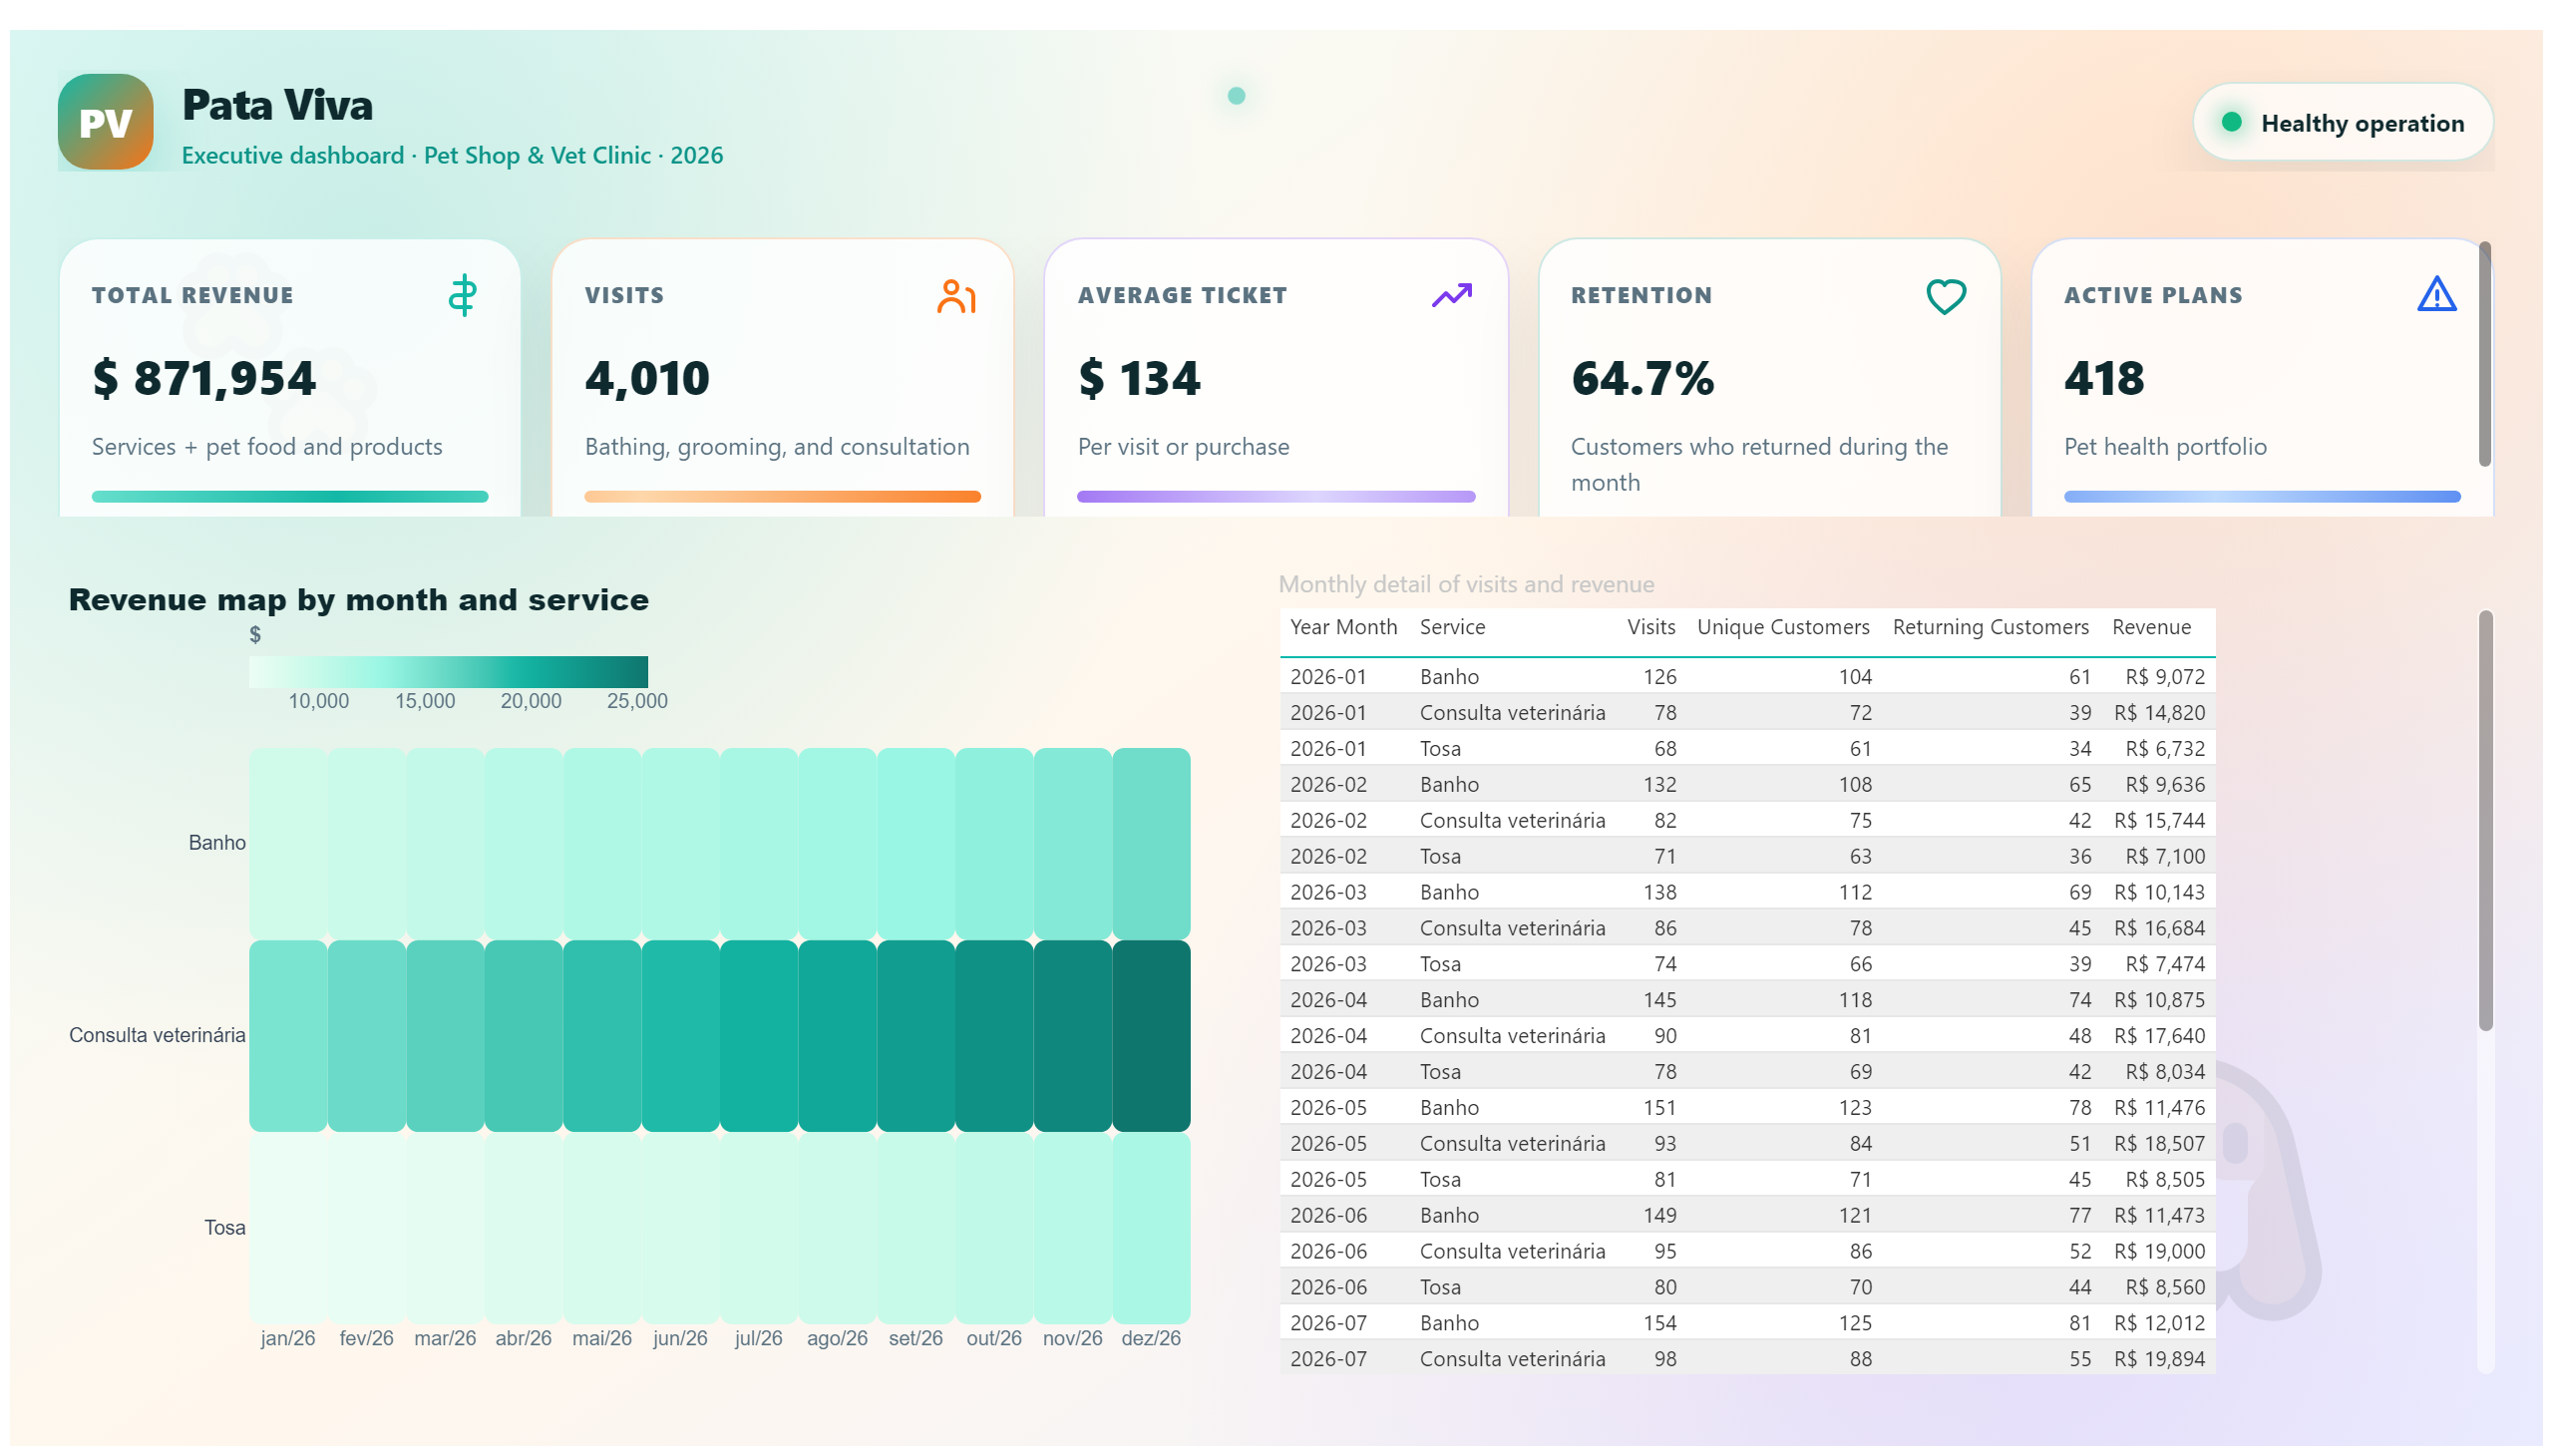The height and width of the screenshot is (1456, 2553).
Task: Select dez/26 Consulta veterinária heatmap cell
Action: click(x=1150, y=1035)
